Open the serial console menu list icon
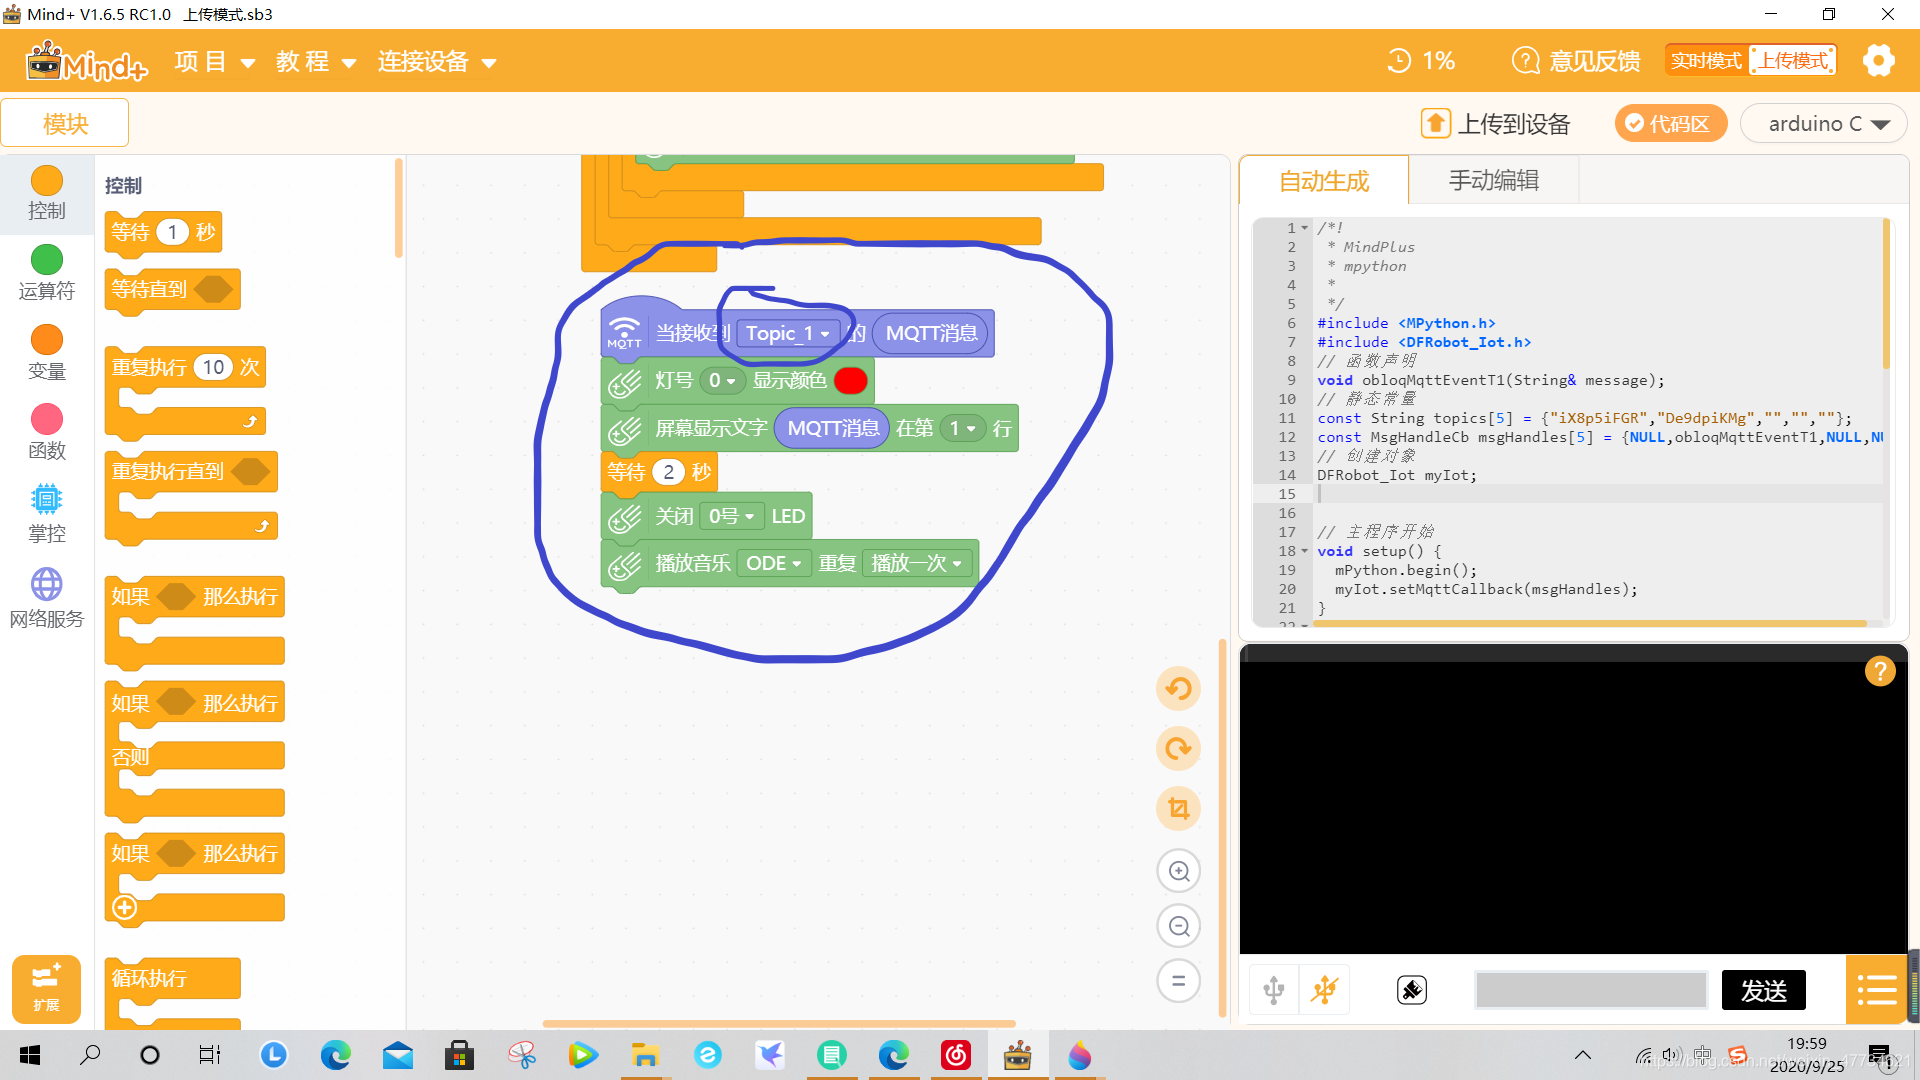This screenshot has width=1920, height=1080. (x=1877, y=990)
